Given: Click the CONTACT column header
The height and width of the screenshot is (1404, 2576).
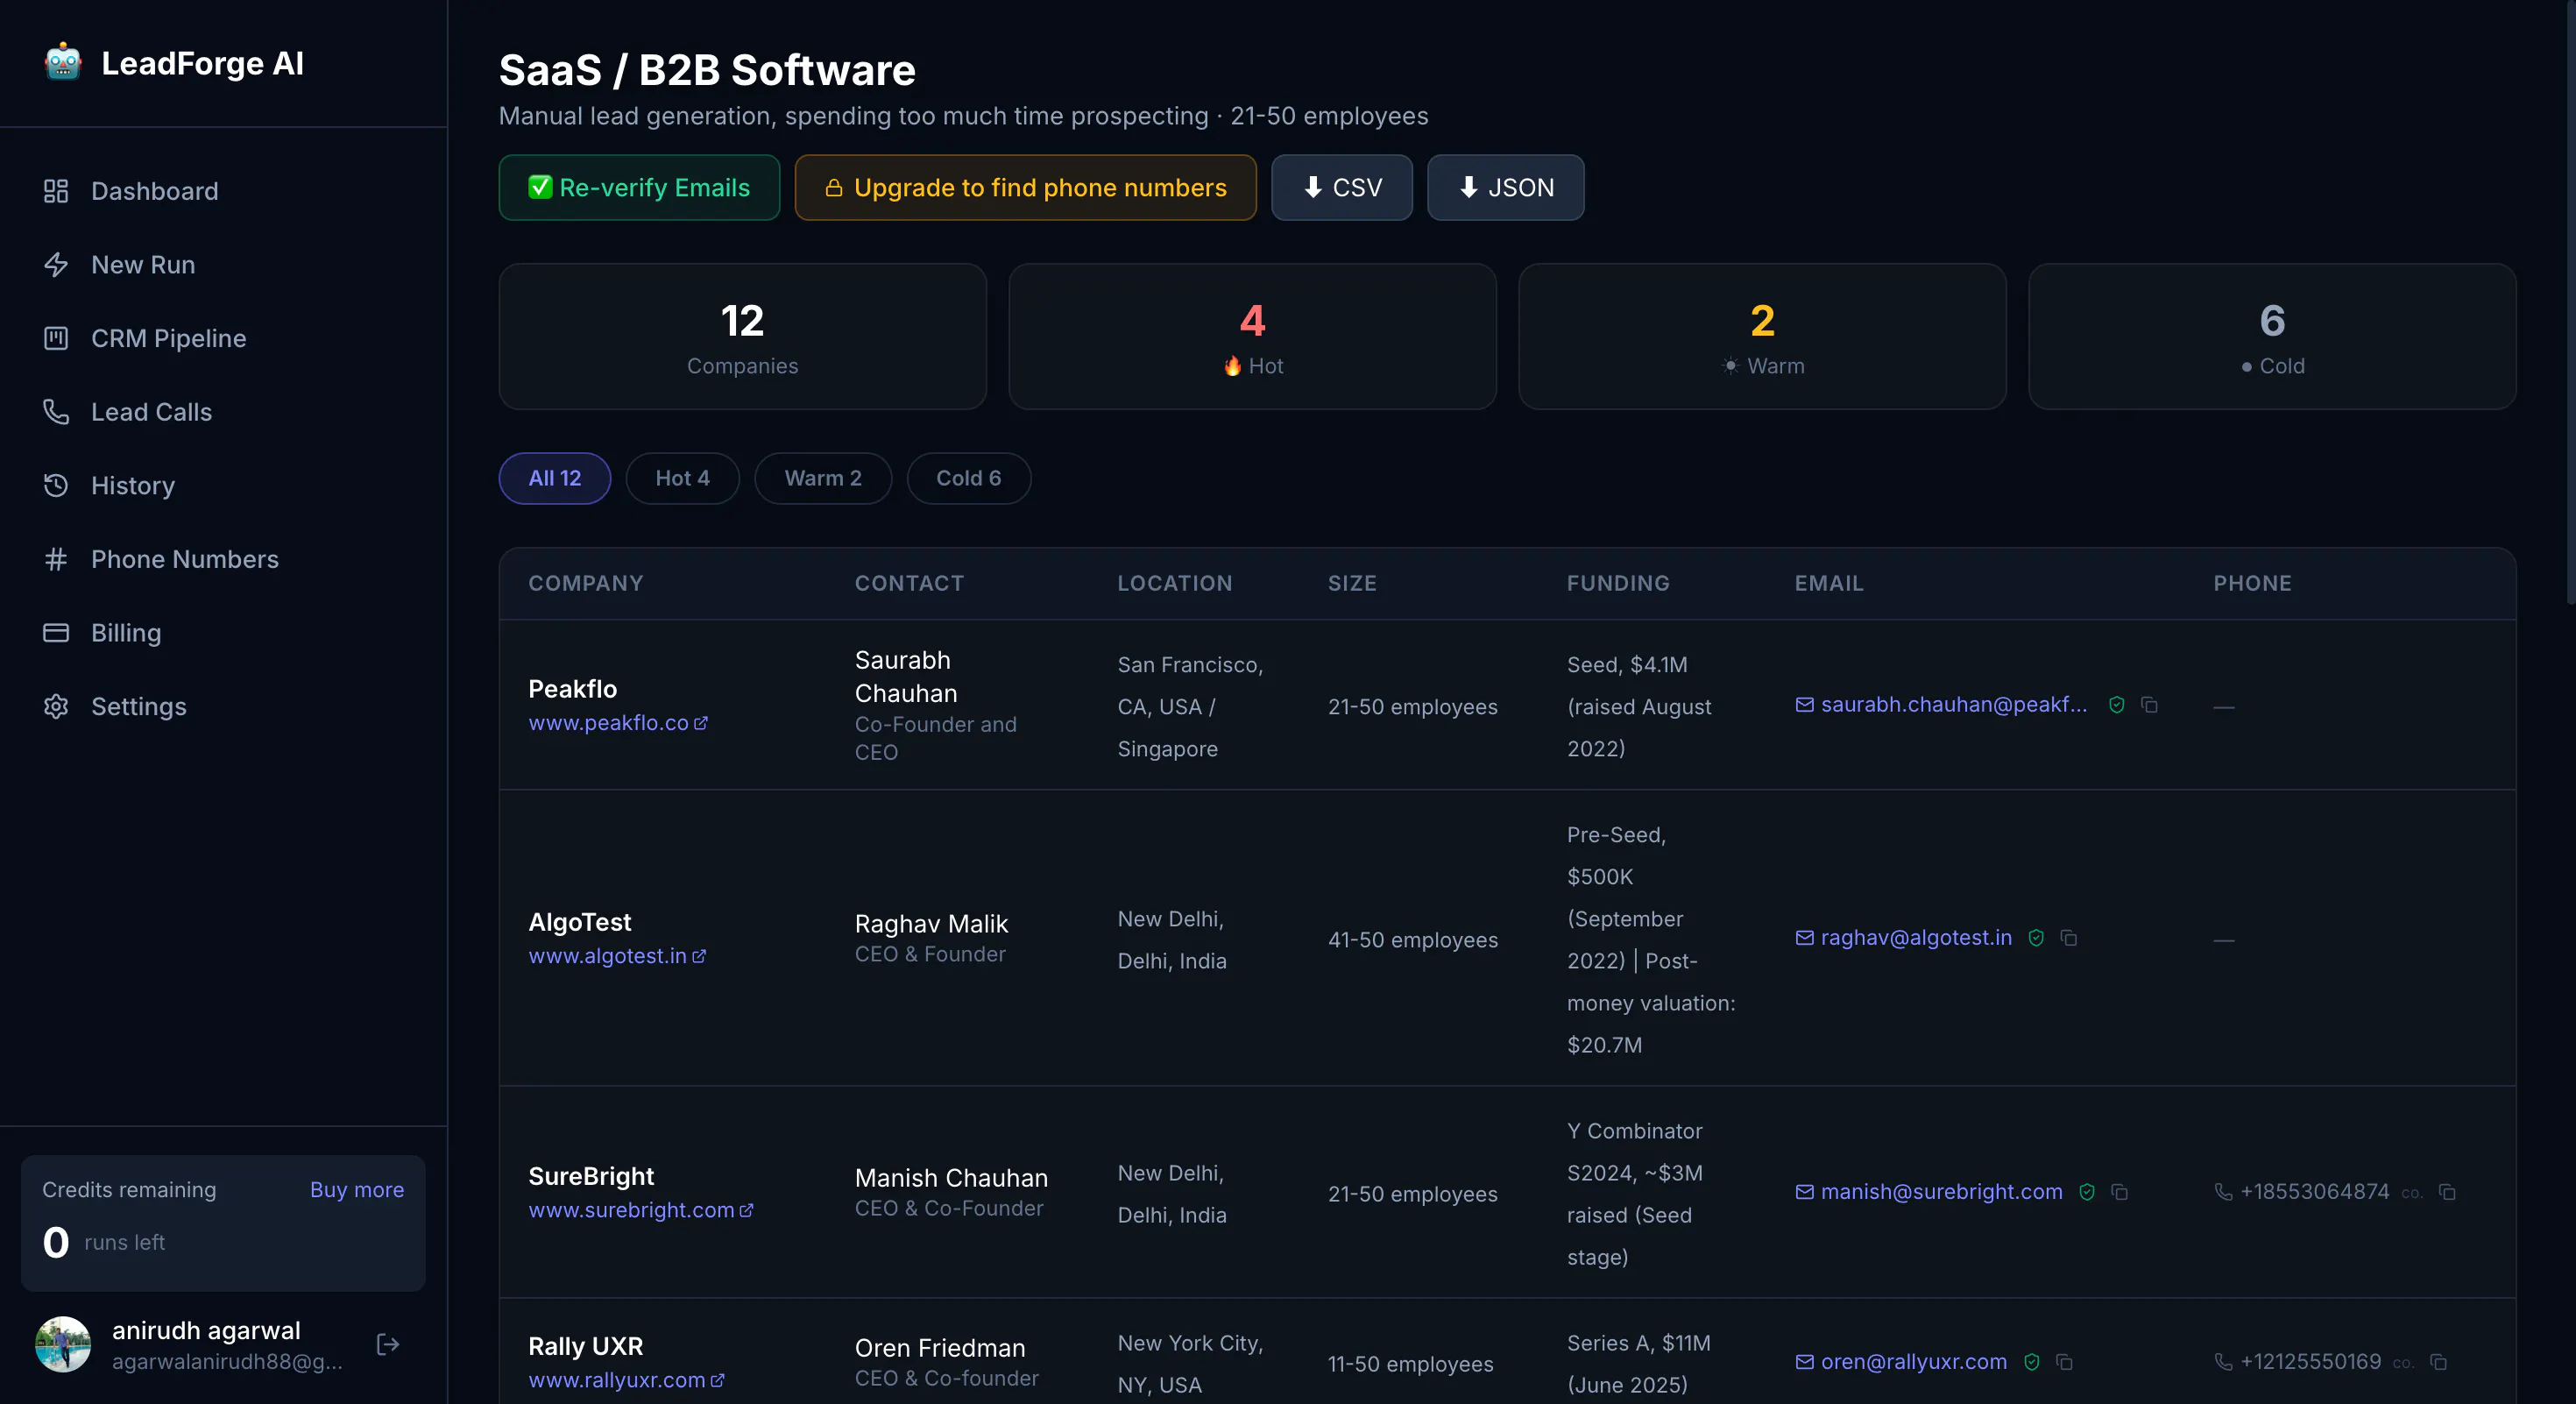Looking at the screenshot, I should [909, 583].
